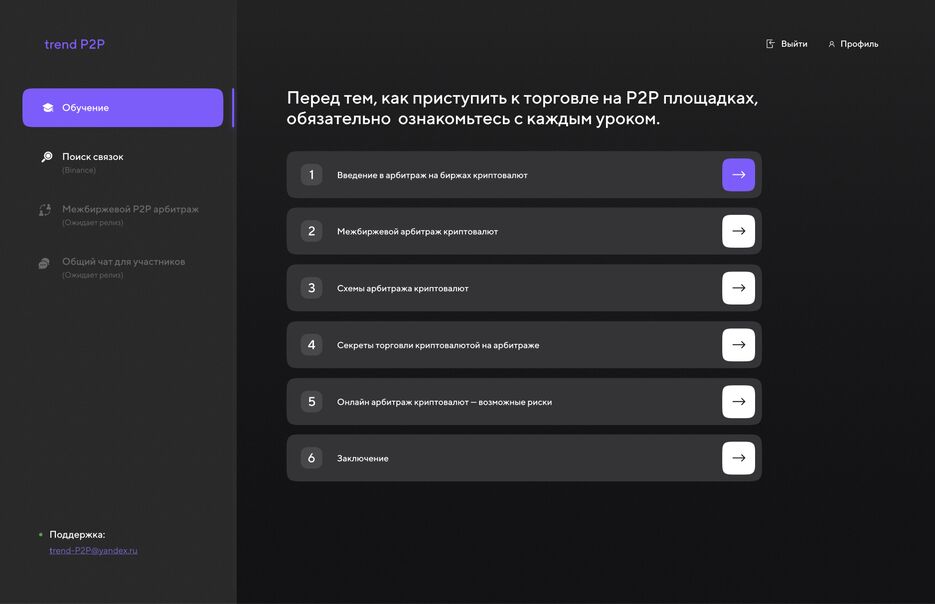
Task: Click the number 4 lesson badge
Action: tap(311, 345)
